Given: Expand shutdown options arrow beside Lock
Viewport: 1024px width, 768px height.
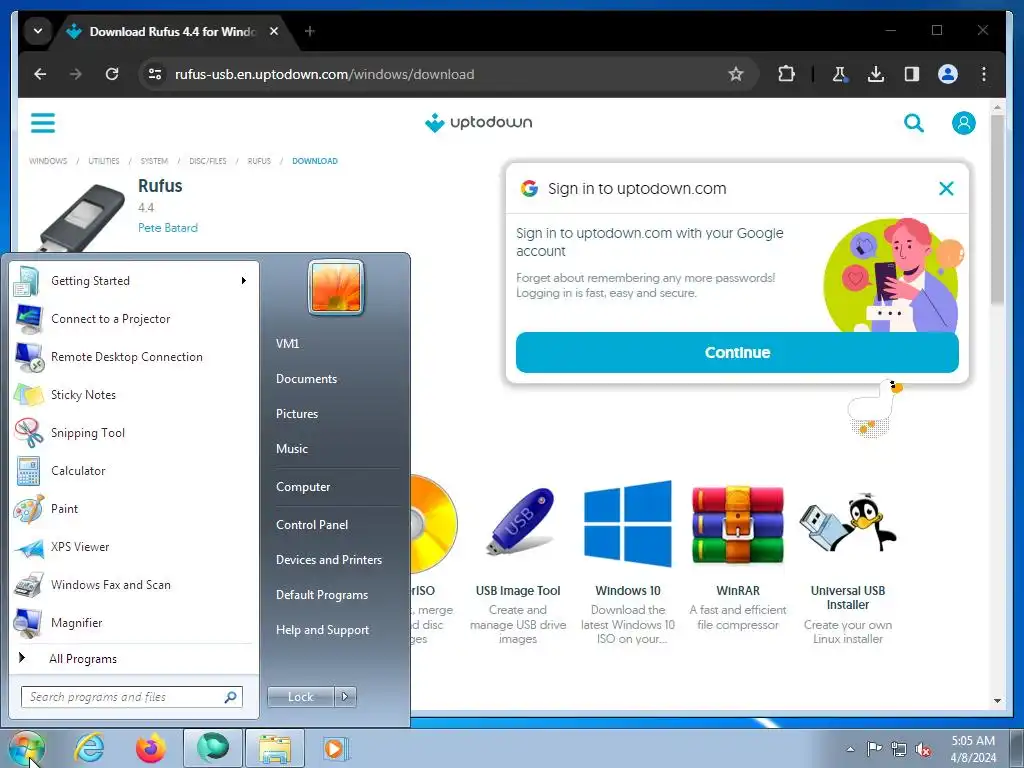Looking at the screenshot, I should [x=345, y=697].
